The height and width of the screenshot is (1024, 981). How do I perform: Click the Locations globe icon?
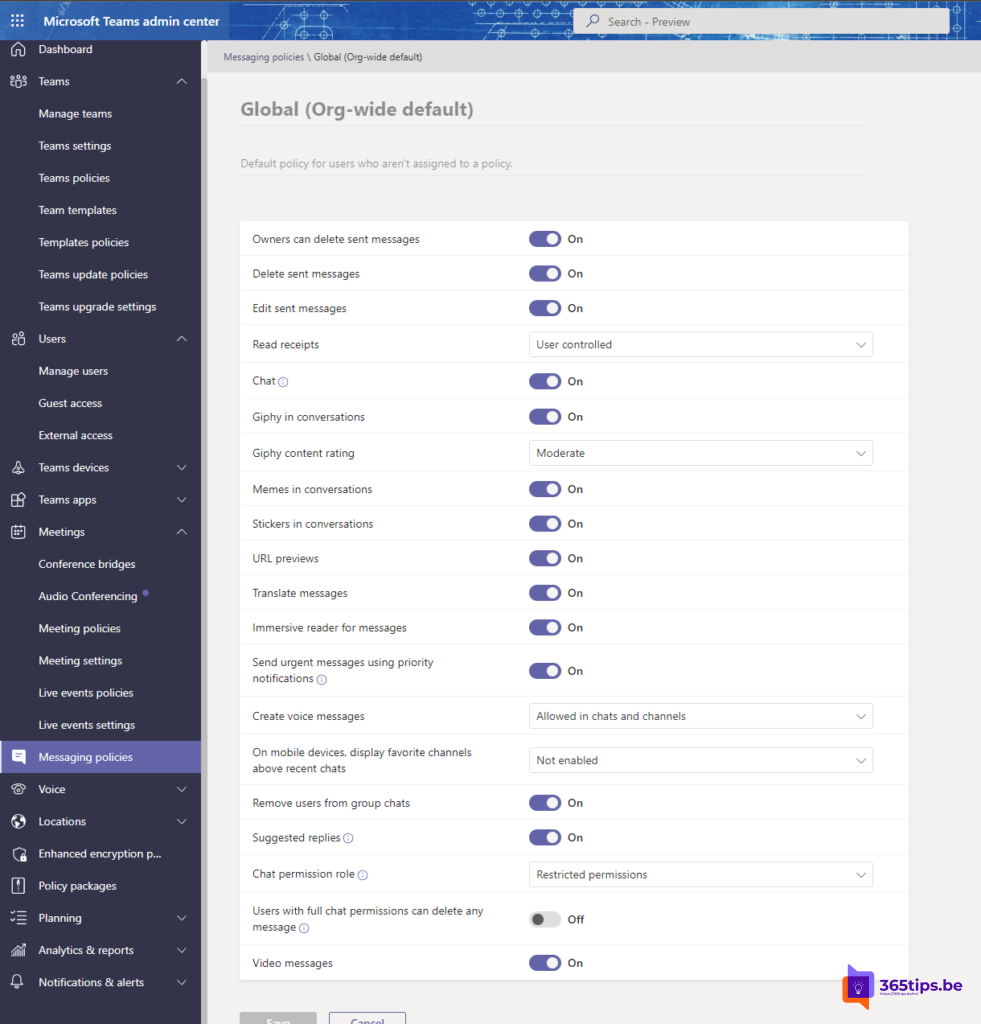click(18, 822)
